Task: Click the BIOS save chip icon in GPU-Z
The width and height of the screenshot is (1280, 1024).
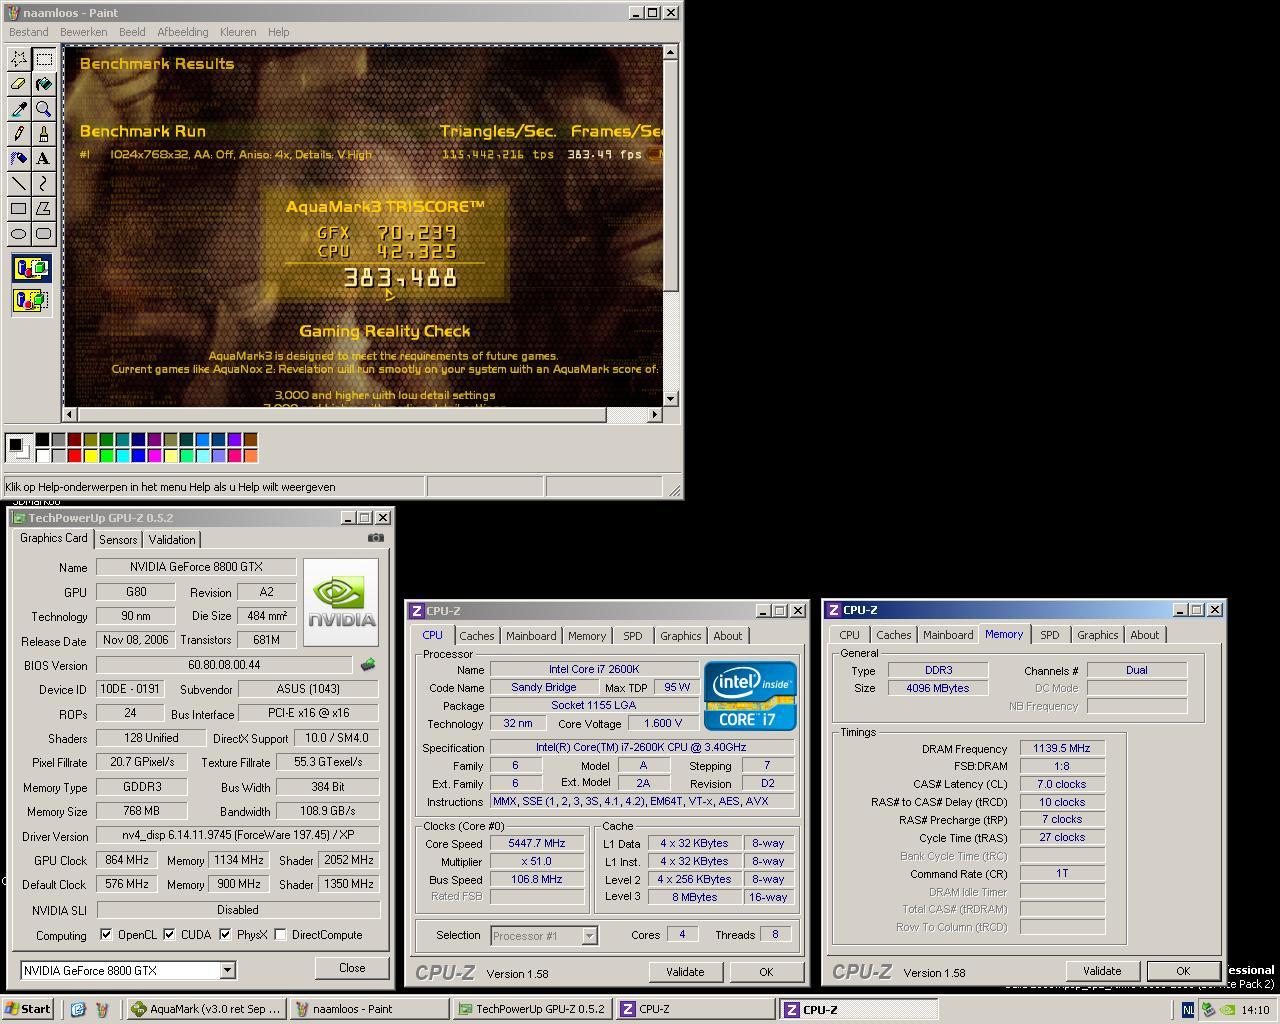Action: [368, 664]
